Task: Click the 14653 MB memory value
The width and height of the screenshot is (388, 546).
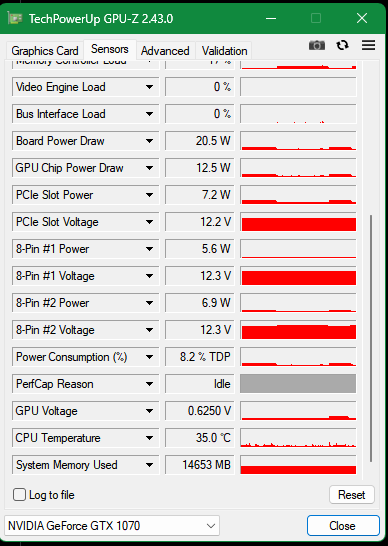Action: click(x=200, y=465)
